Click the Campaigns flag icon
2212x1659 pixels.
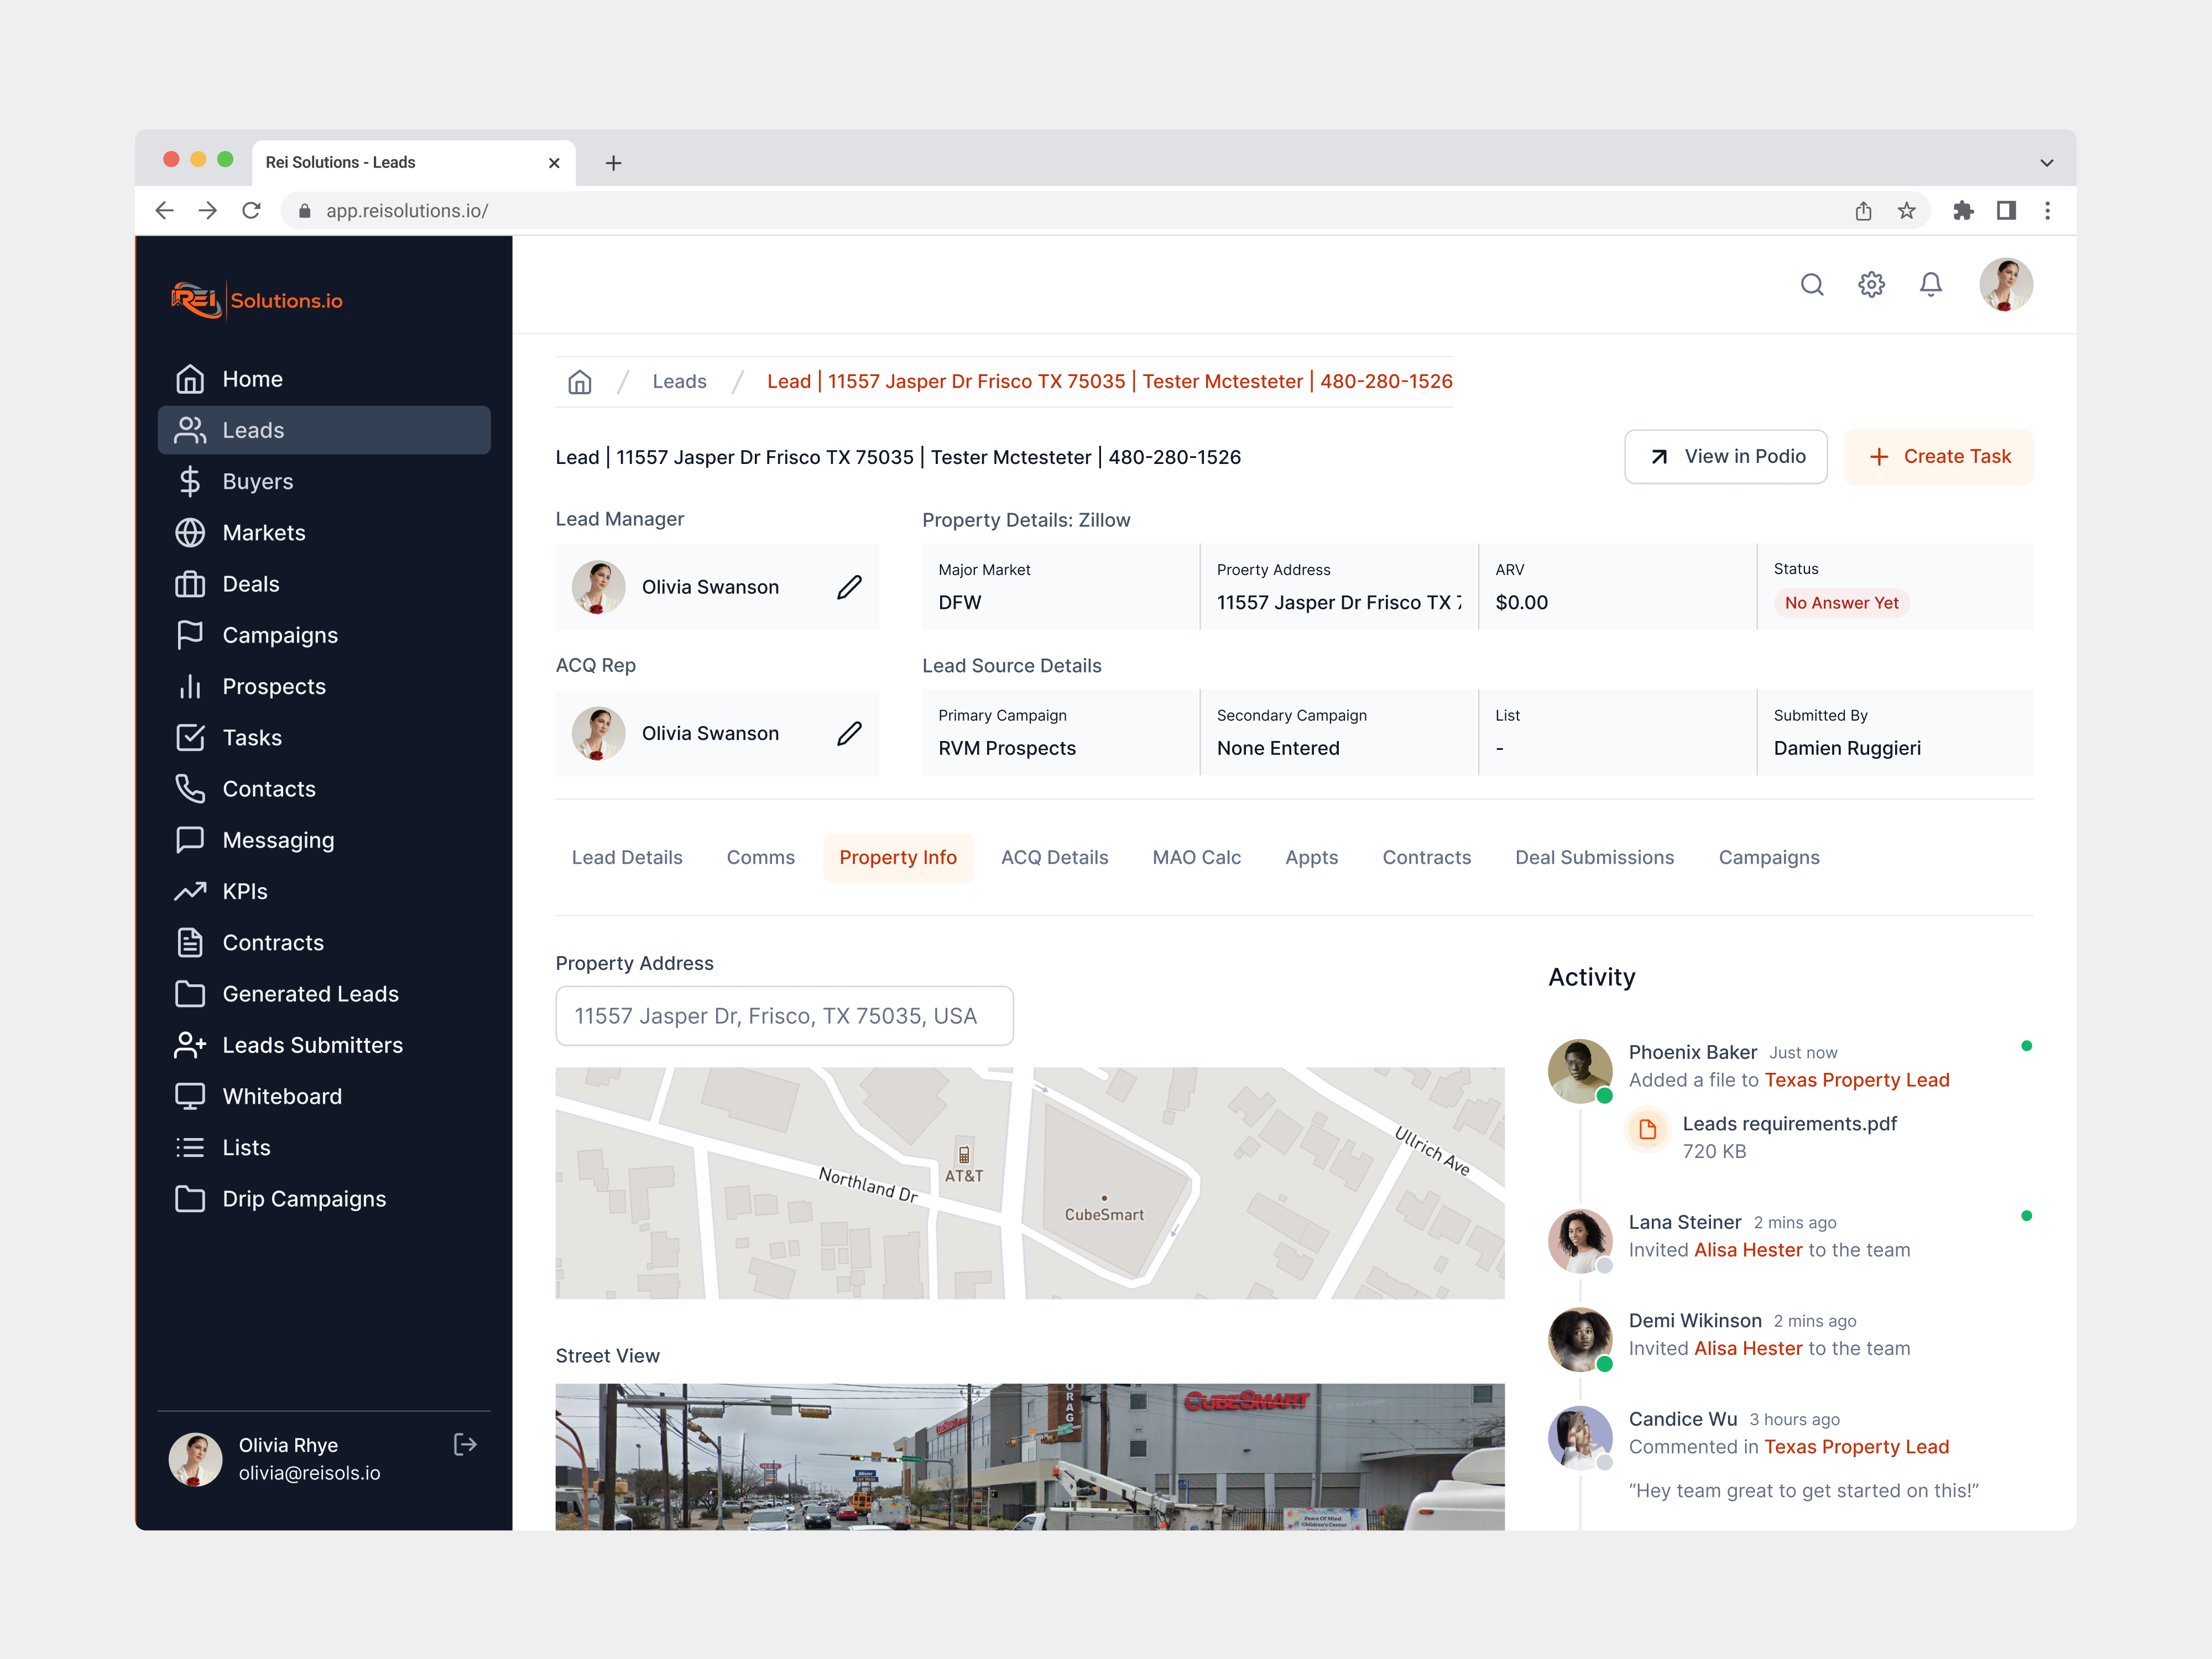[191, 635]
